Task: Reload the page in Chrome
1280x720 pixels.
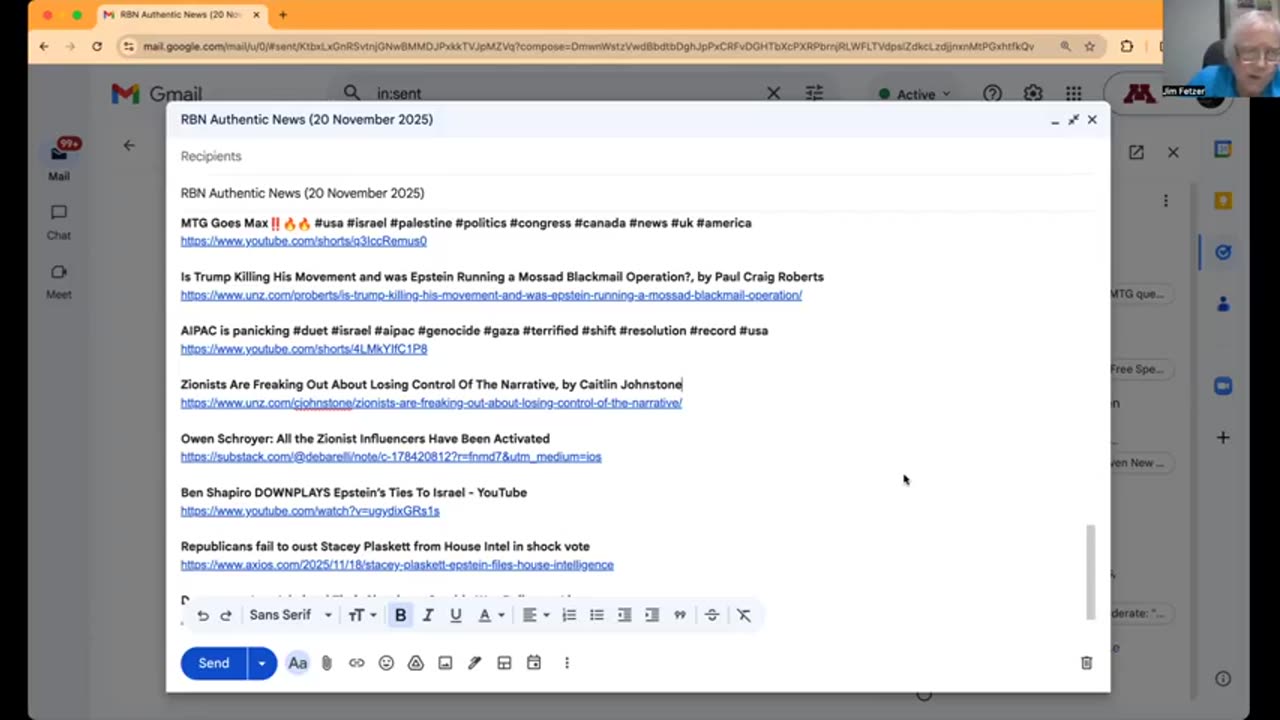Action: 97,46
